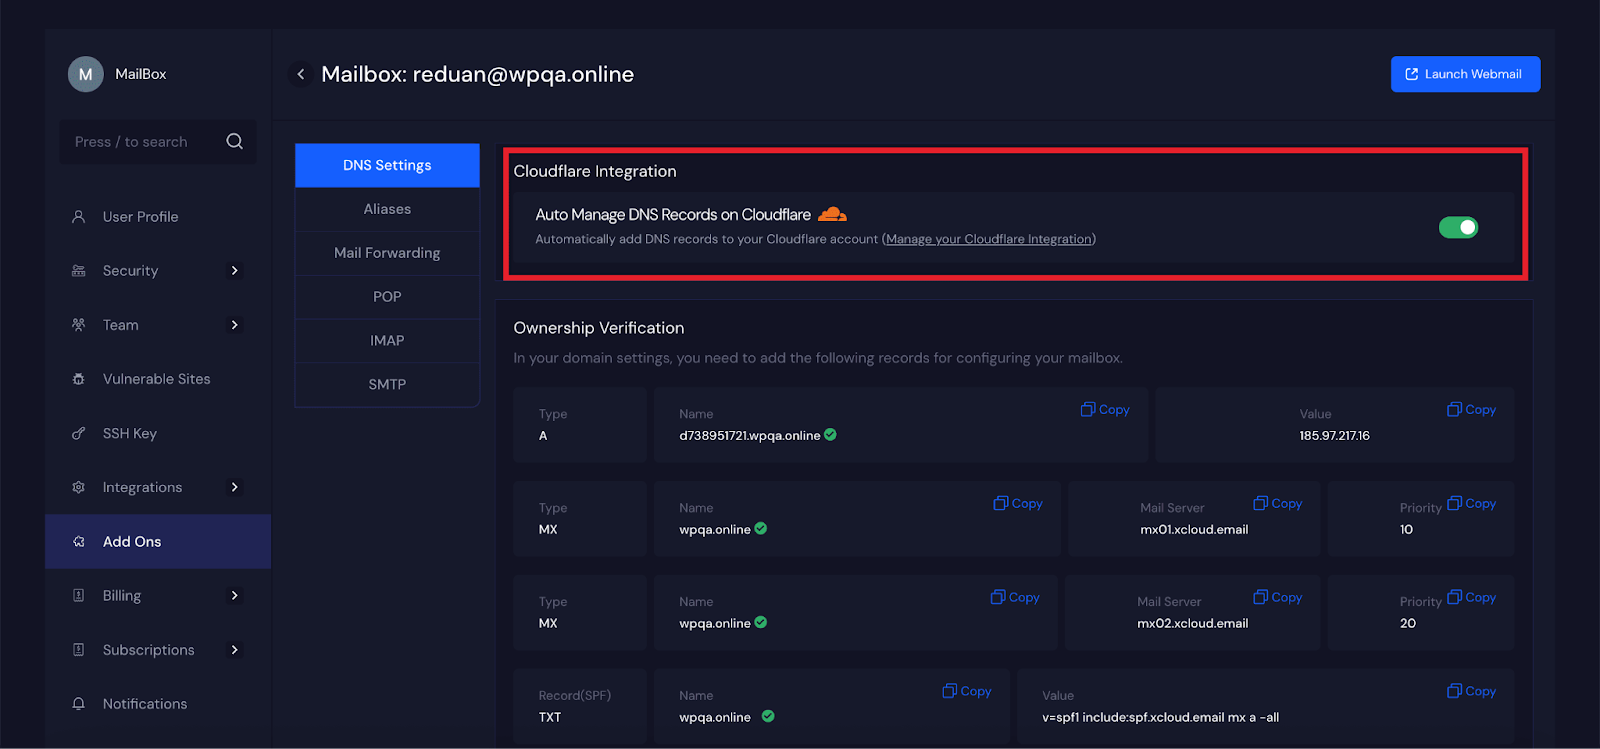Focus the Press / to search field

click(140, 142)
